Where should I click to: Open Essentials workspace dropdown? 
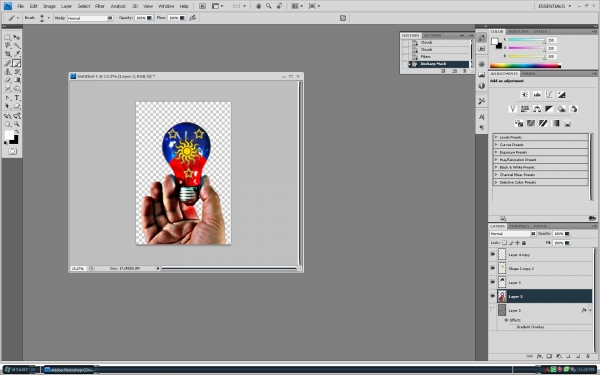(554, 6)
